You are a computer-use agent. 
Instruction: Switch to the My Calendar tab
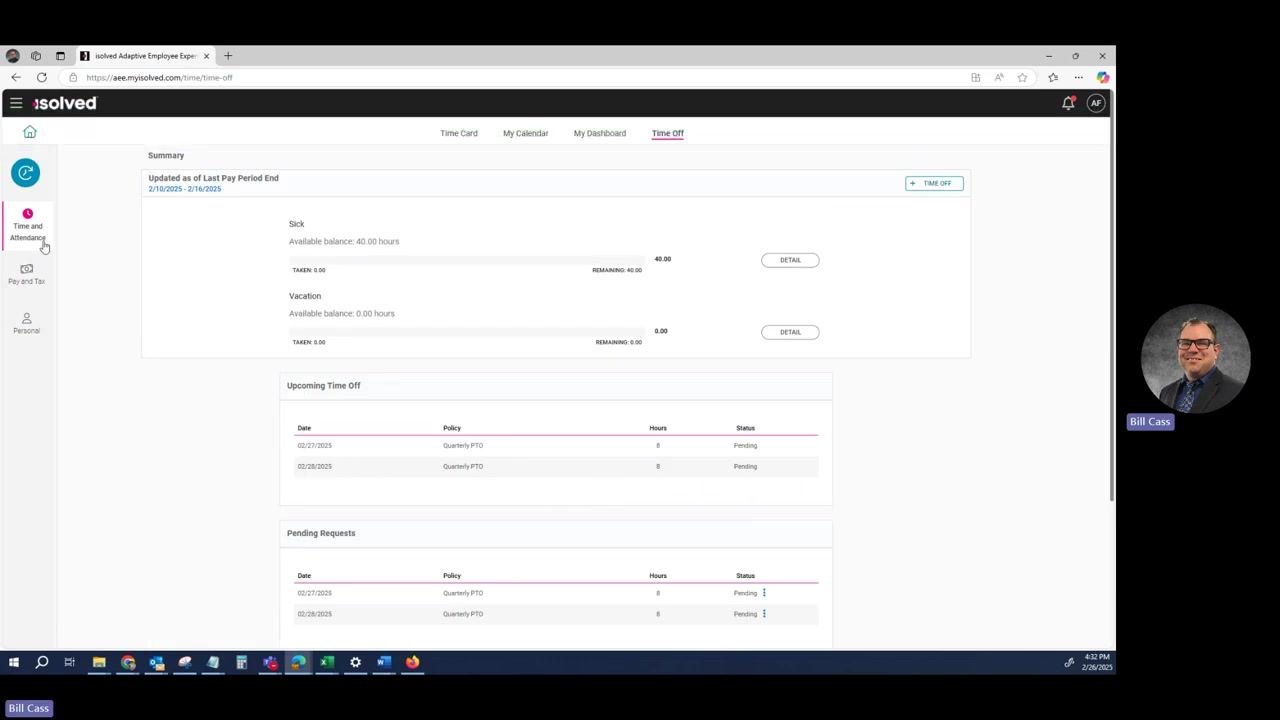[x=526, y=133]
